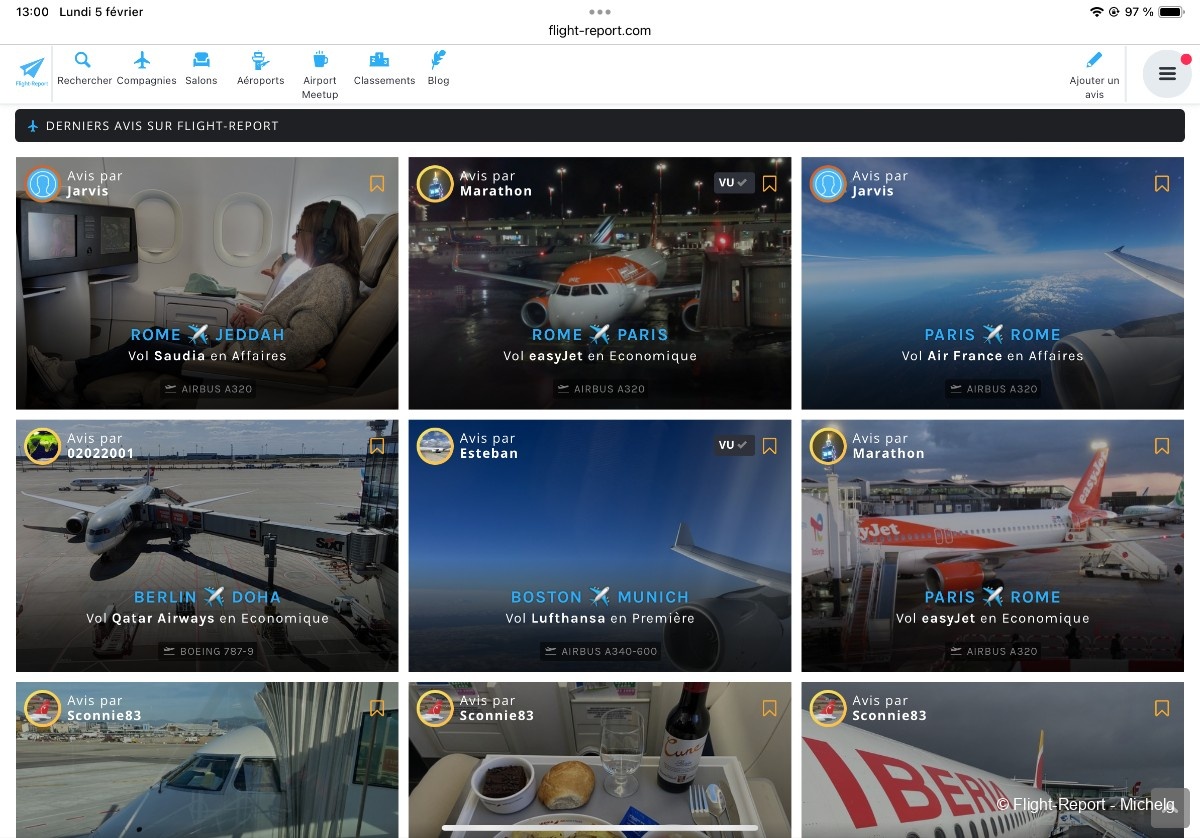This screenshot has height=838, width=1200.
Task: Open the Blog section
Action: (438, 69)
